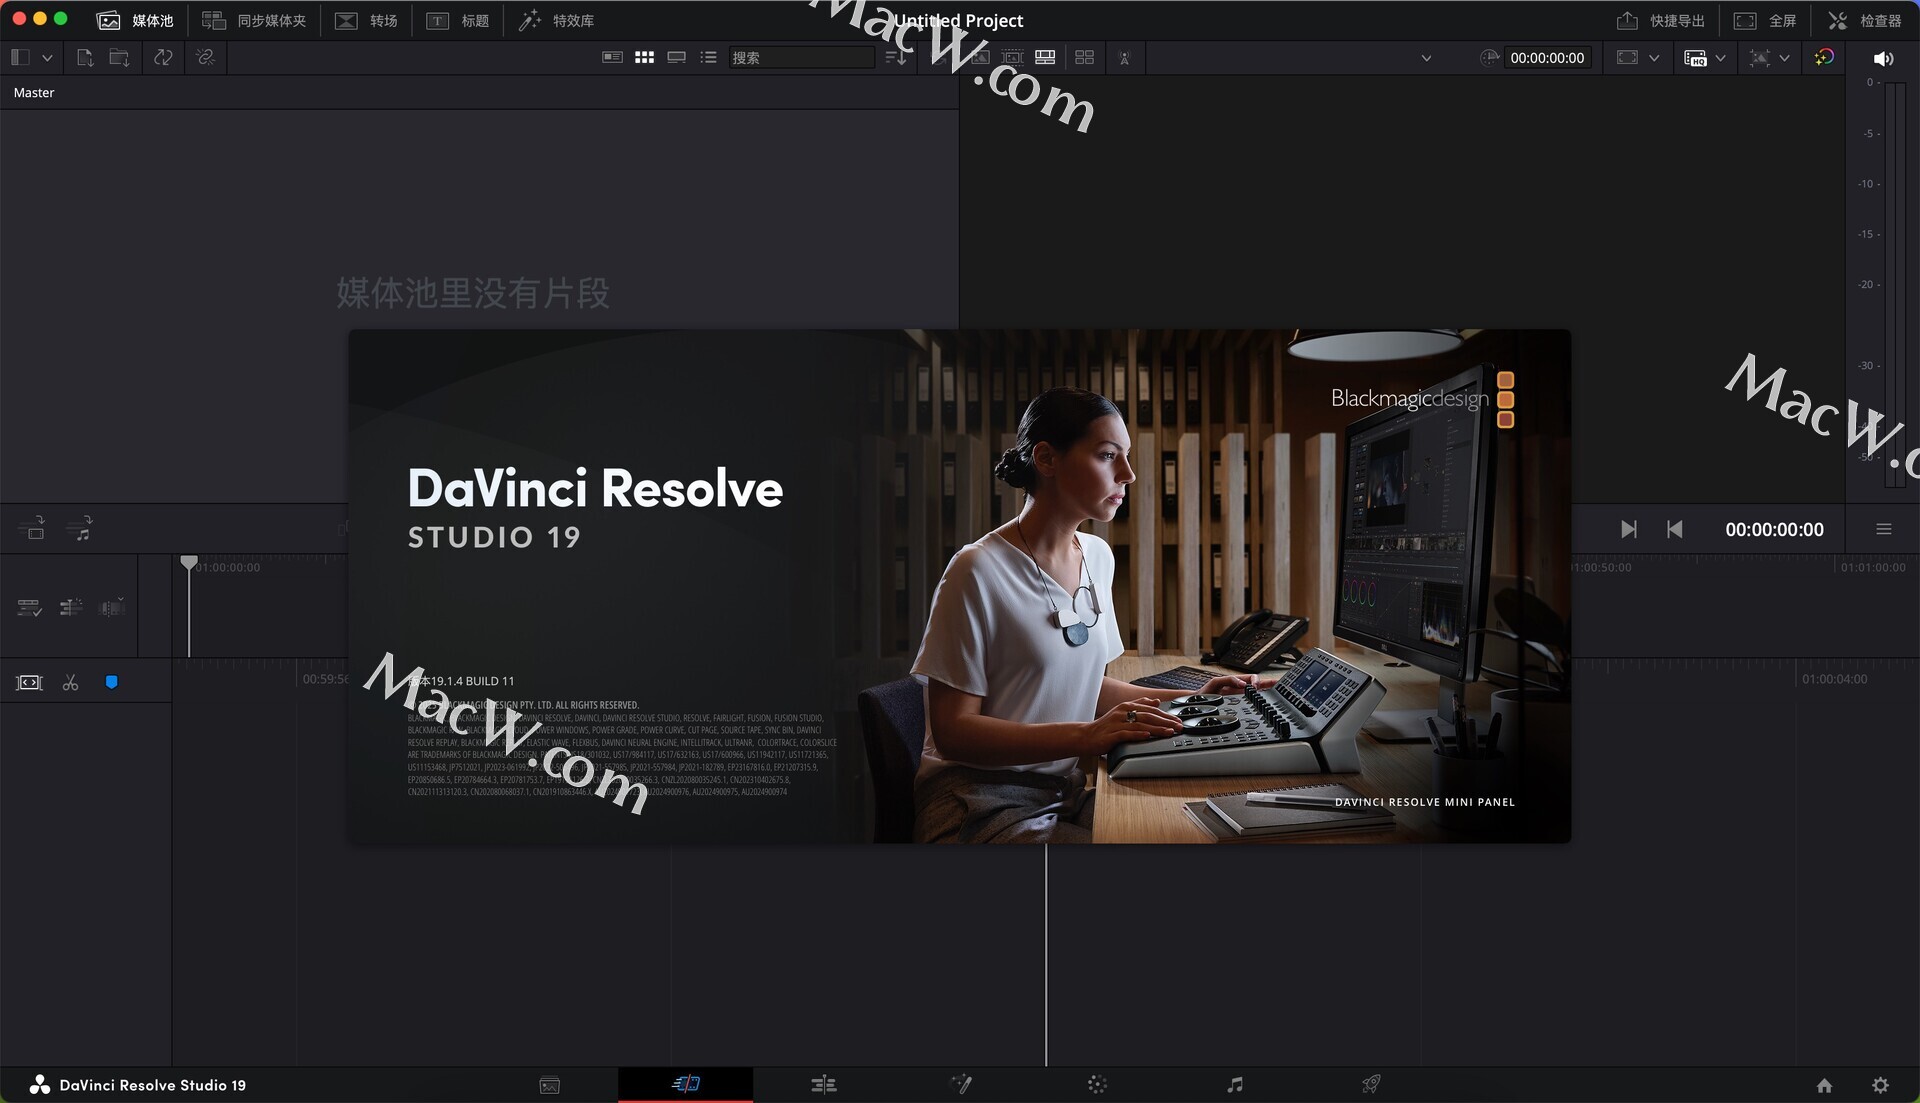
Task: Click the relink media chain icon
Action: pyautogui.click(x=205, y=57)
